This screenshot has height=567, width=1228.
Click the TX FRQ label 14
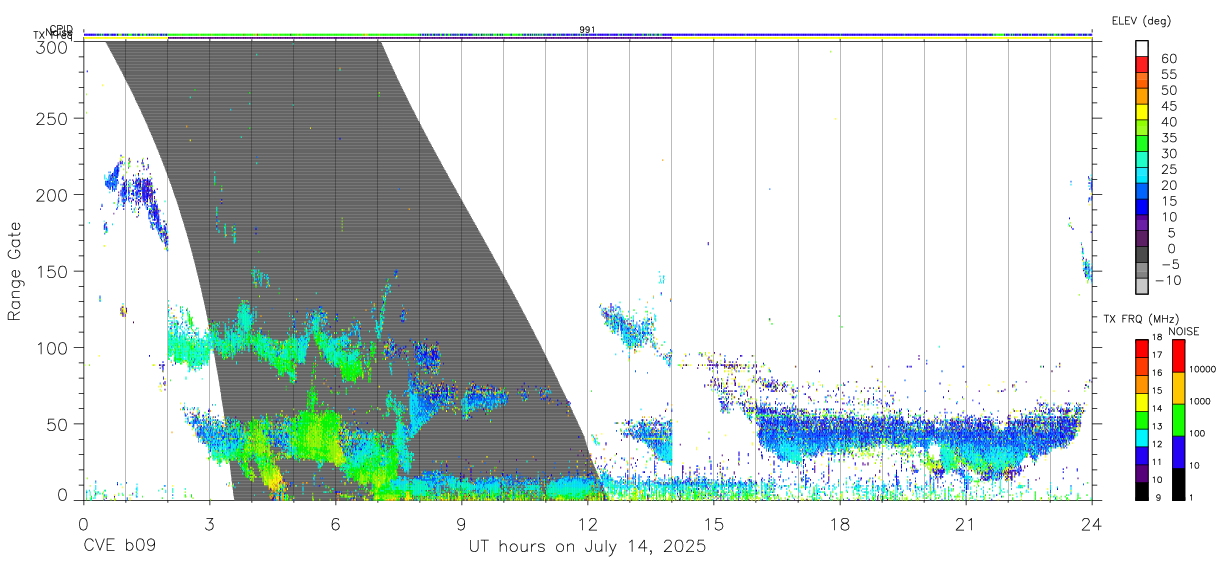[x=1157, y=408]
